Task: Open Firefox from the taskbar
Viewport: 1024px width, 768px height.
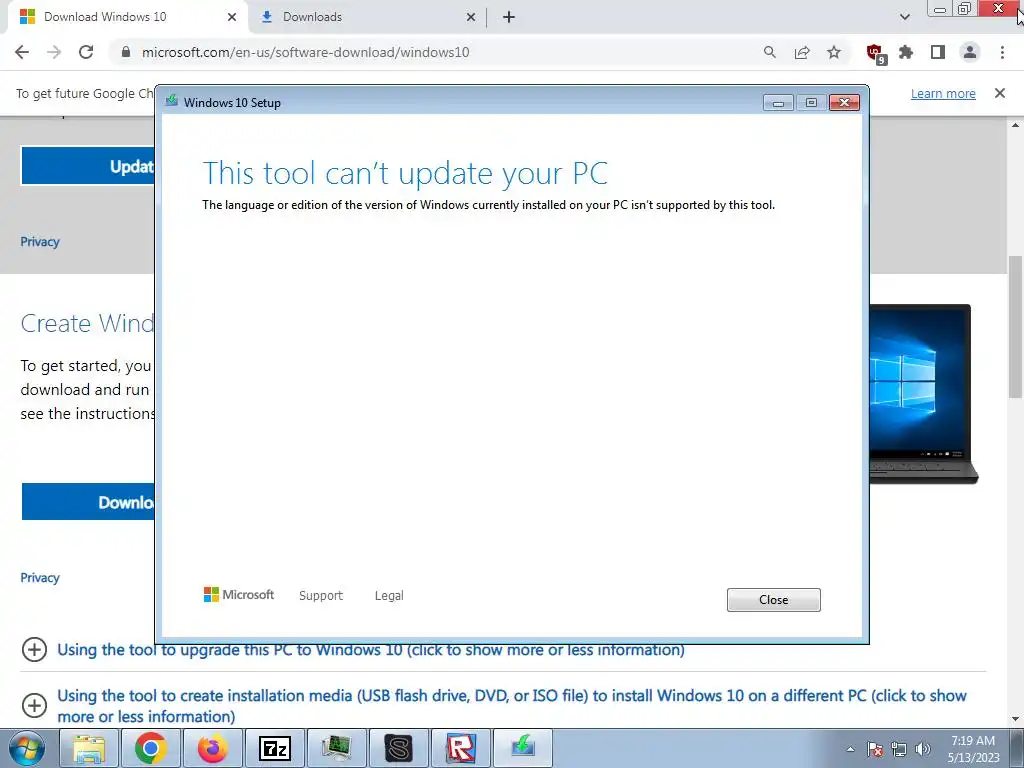Action: (x=212, y=748)
